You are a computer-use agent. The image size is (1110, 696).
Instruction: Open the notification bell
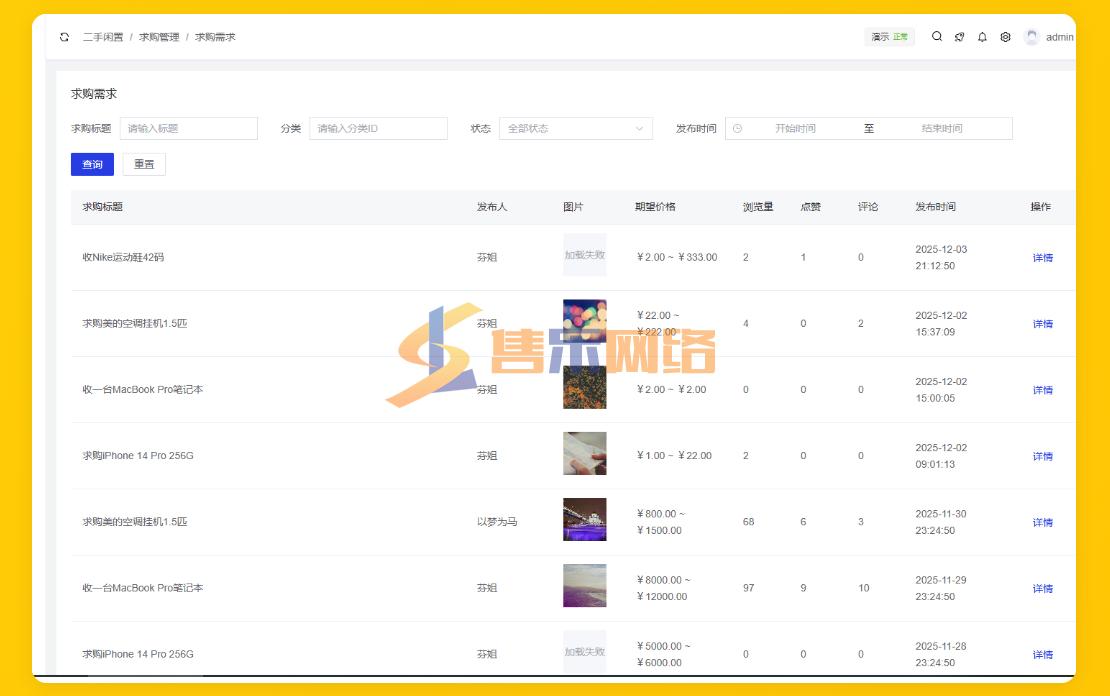982,37
